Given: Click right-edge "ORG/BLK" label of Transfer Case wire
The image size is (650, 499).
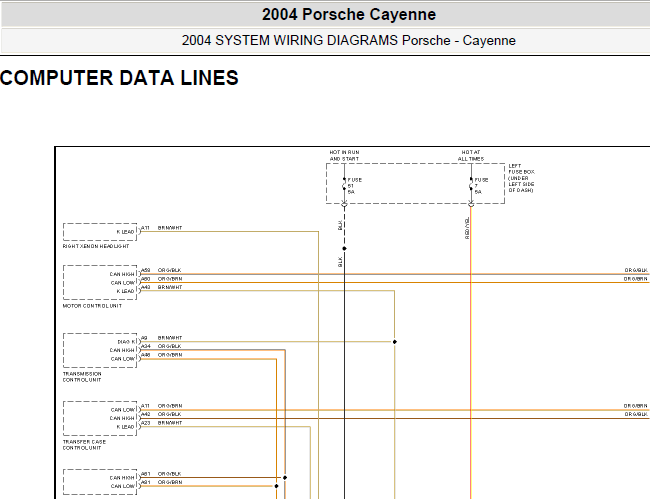Looking at the screenshot, I should (x=636, y=414).
